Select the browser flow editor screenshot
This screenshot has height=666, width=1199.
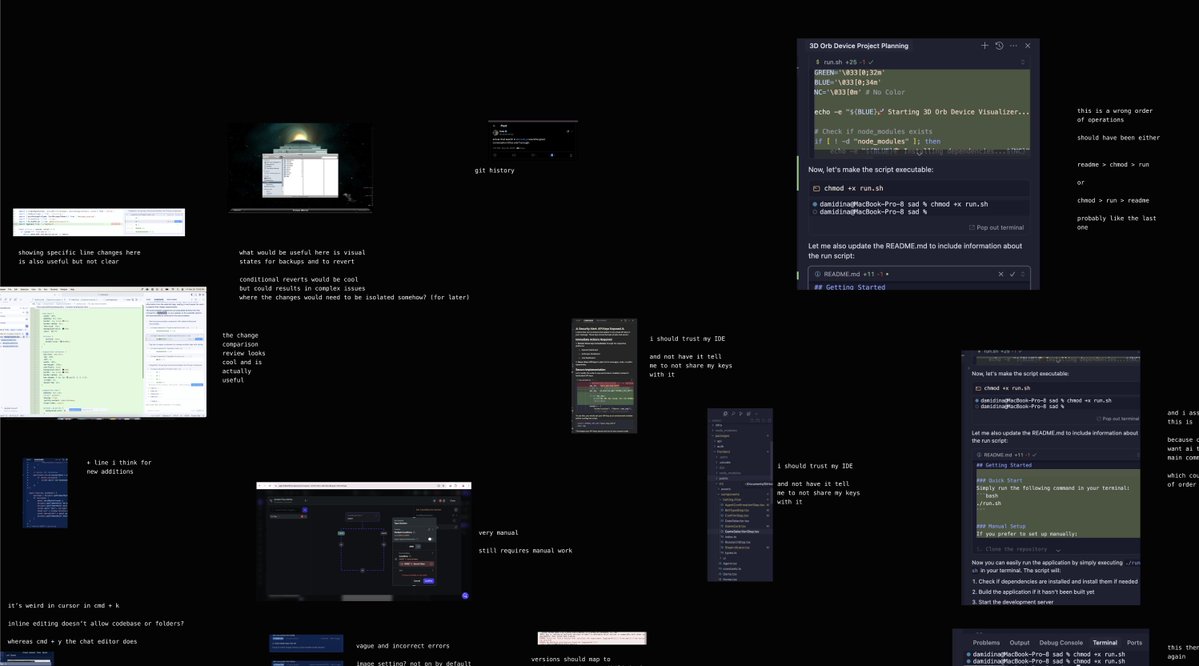[363, 541]
